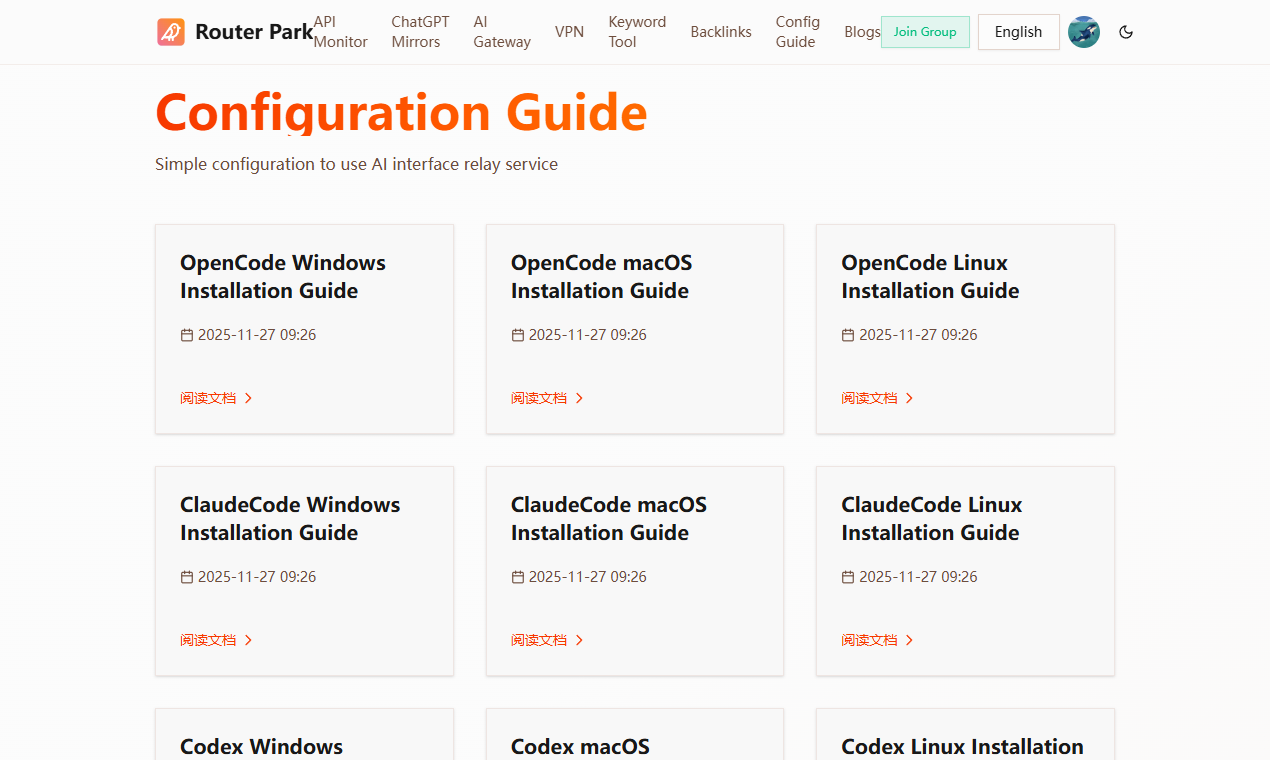This screenshot has width=1270, height=760.
Task: Click date 2025-11-27 09:26 on ClaudeCode Windows card
Action: tap(257, 577)
